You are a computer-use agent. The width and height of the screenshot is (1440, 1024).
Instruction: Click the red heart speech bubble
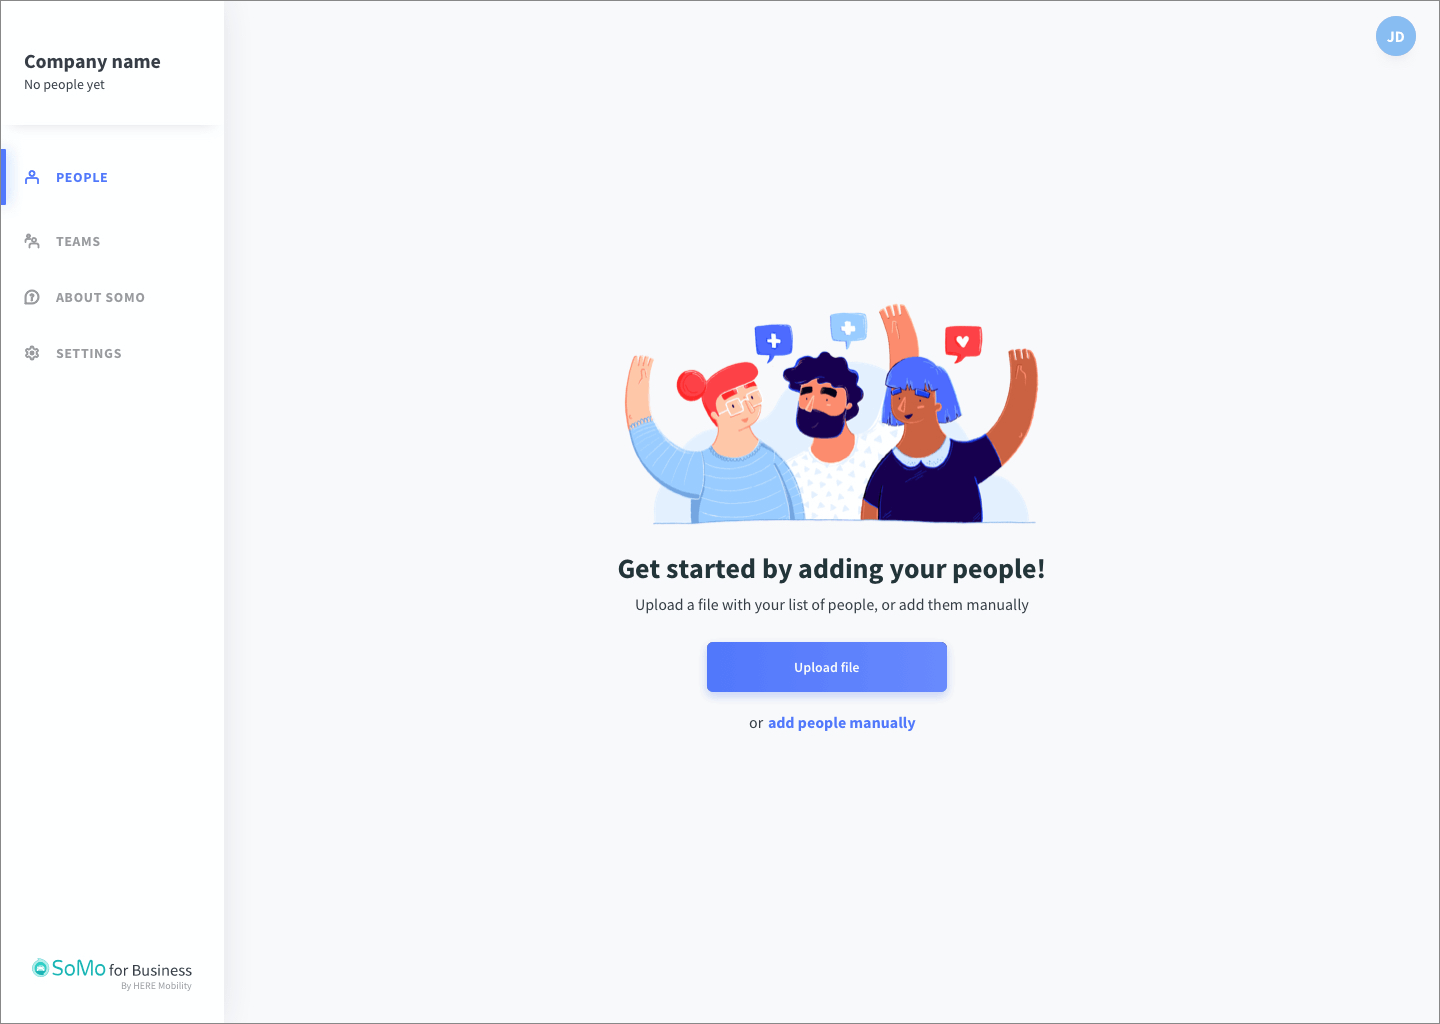click(x=963, y=344)
